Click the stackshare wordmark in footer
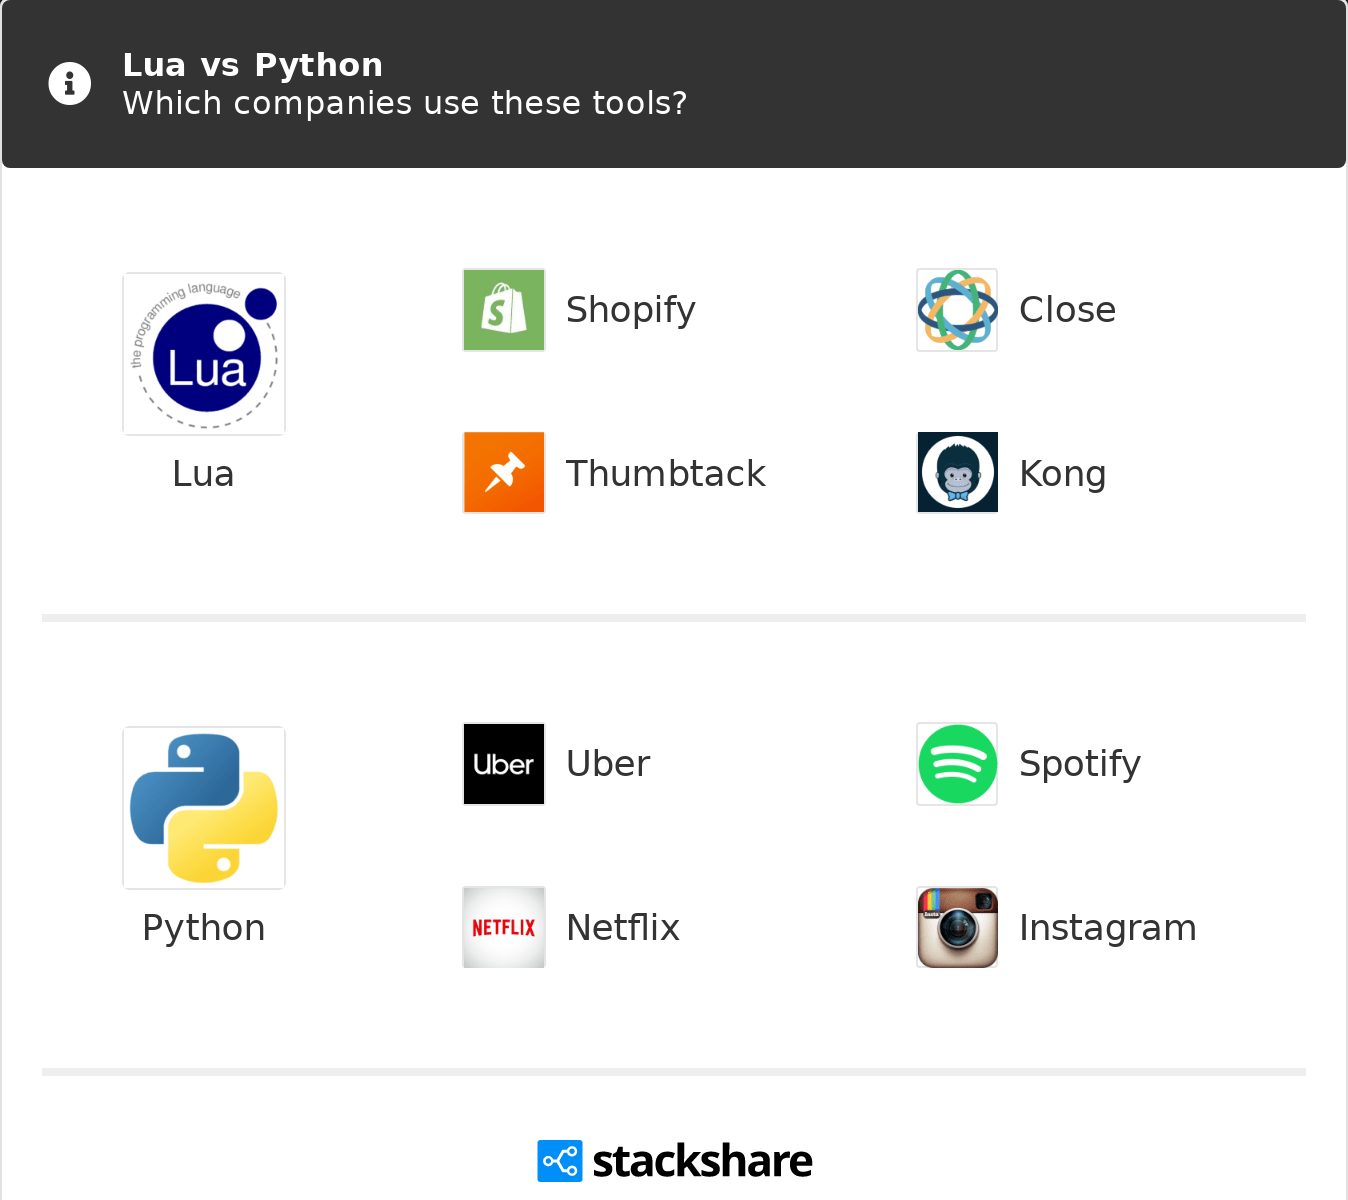This screenshot has height=1200, width=1348. [x=702, y=1161]
